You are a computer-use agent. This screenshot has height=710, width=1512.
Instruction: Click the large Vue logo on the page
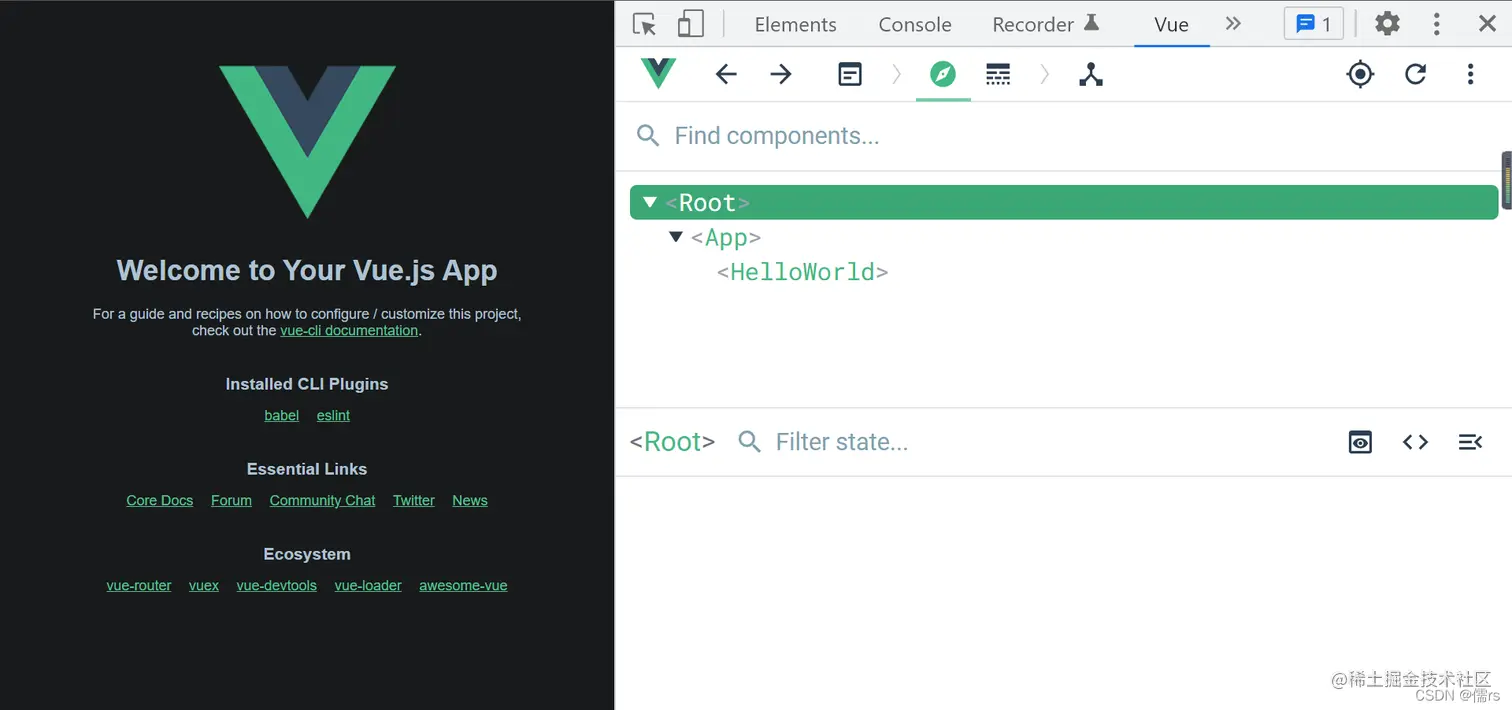click(x=307, y=142)
